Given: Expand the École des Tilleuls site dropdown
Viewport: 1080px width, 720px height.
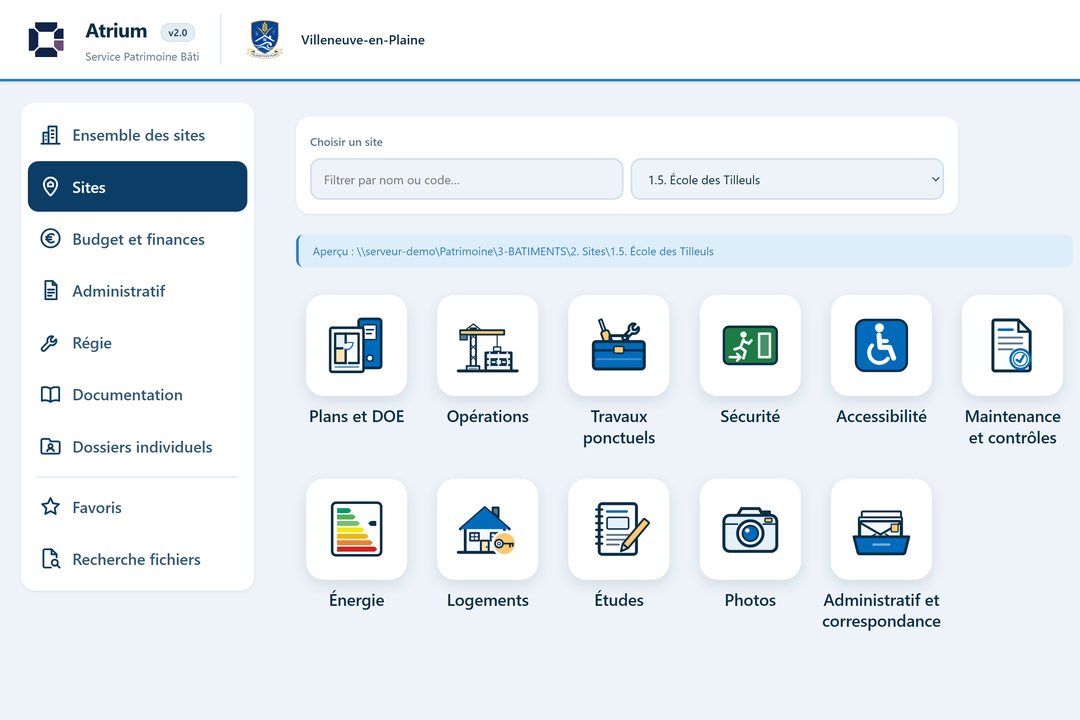Looking at the screenshot, I should [787, 179].
